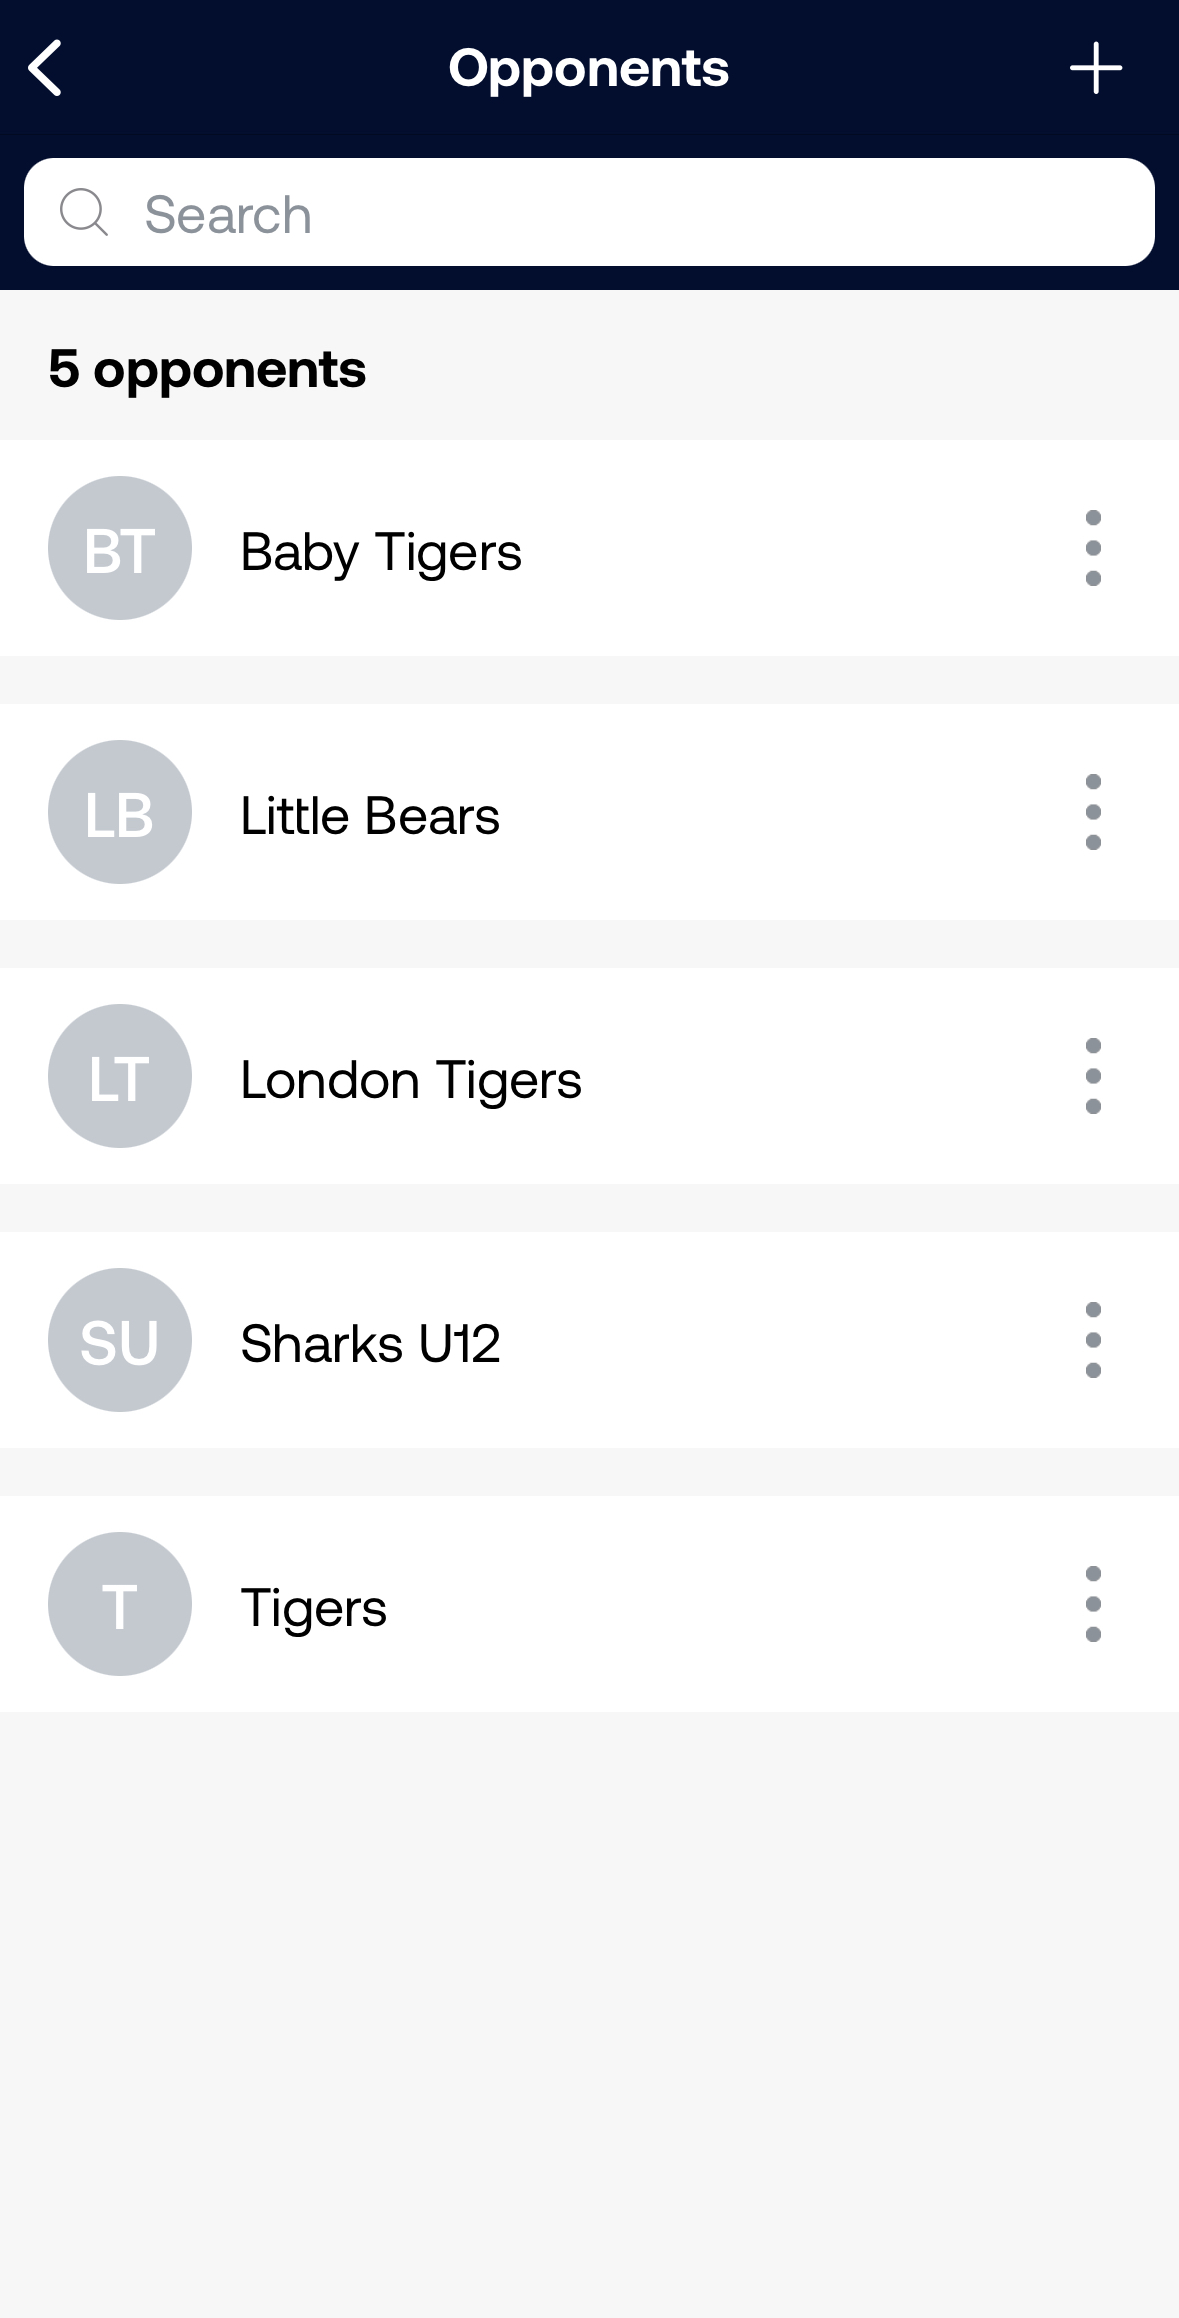
Task: Select the Sharks U12 opponent name
Action: click(x=370, y=1343)
